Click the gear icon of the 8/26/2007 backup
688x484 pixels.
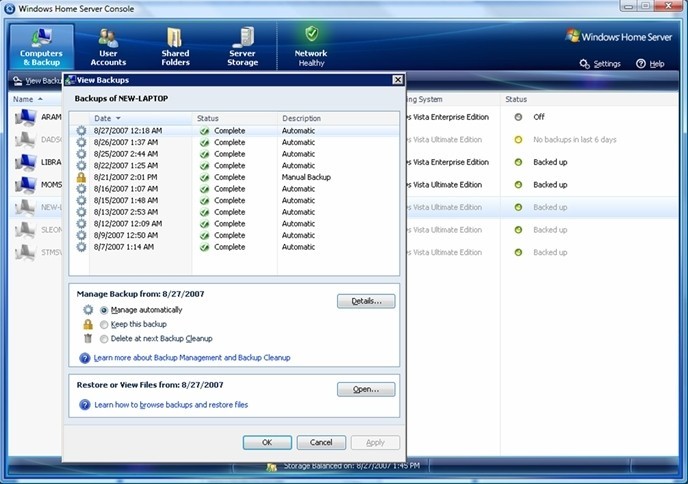click(x=81, y=142)
